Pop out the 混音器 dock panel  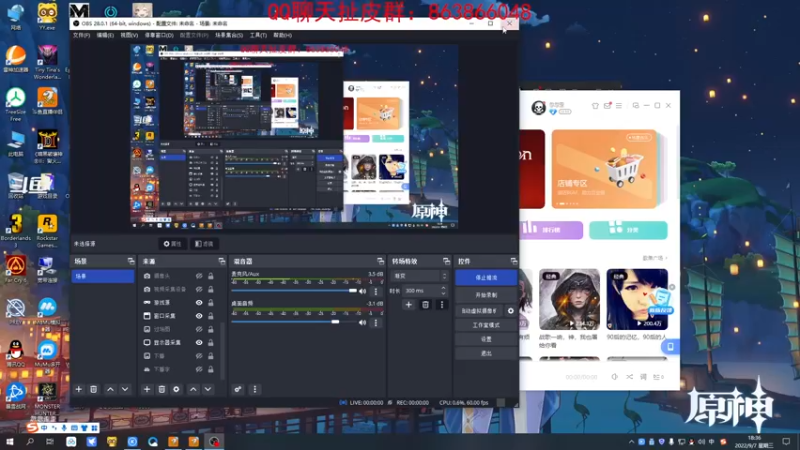tap(381, 261)
